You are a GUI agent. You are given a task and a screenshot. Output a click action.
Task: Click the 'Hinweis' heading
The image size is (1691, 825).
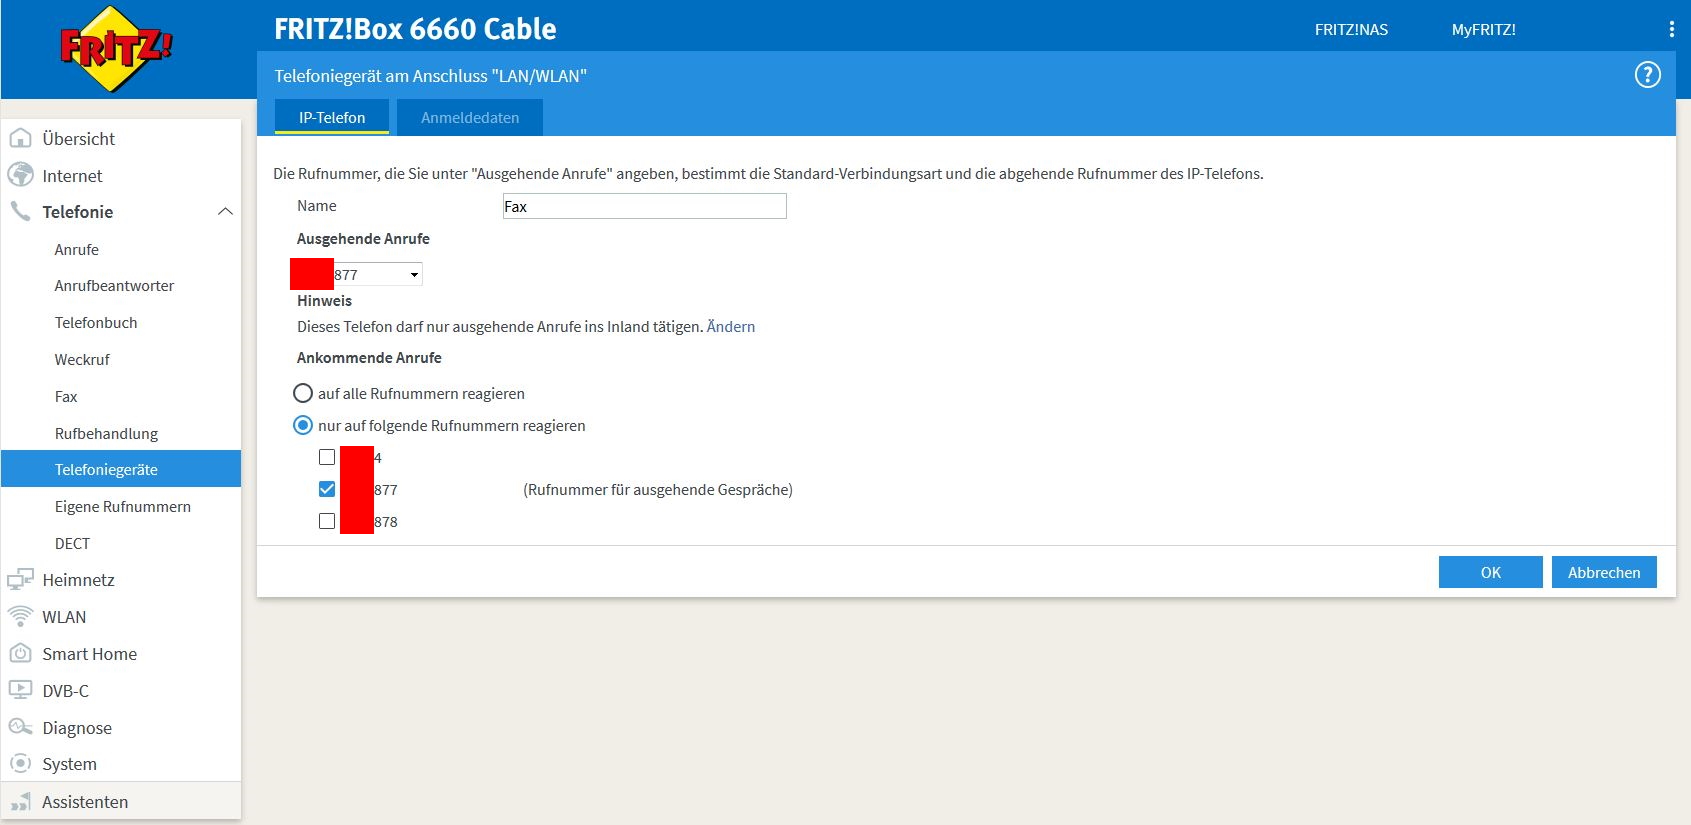tap(324, 300)
